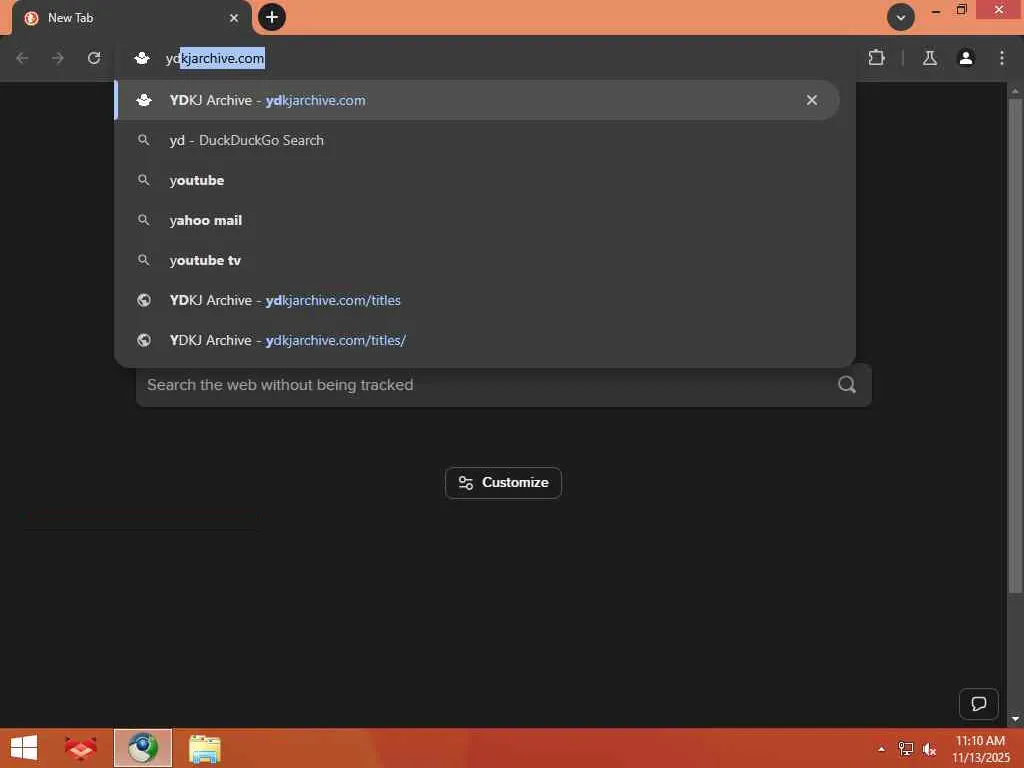Image resolution: width=1024 pixels, height=768 pixels.
Task: Open the Customize button
Action: (x=503, y=483)
